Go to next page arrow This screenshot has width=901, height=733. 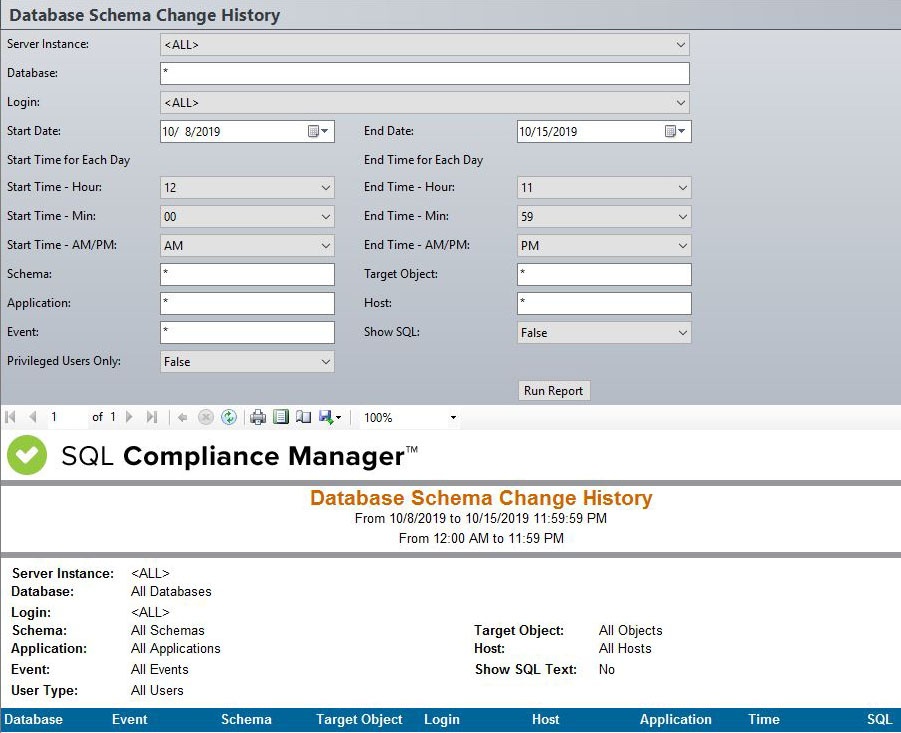[x=129, y=417]
